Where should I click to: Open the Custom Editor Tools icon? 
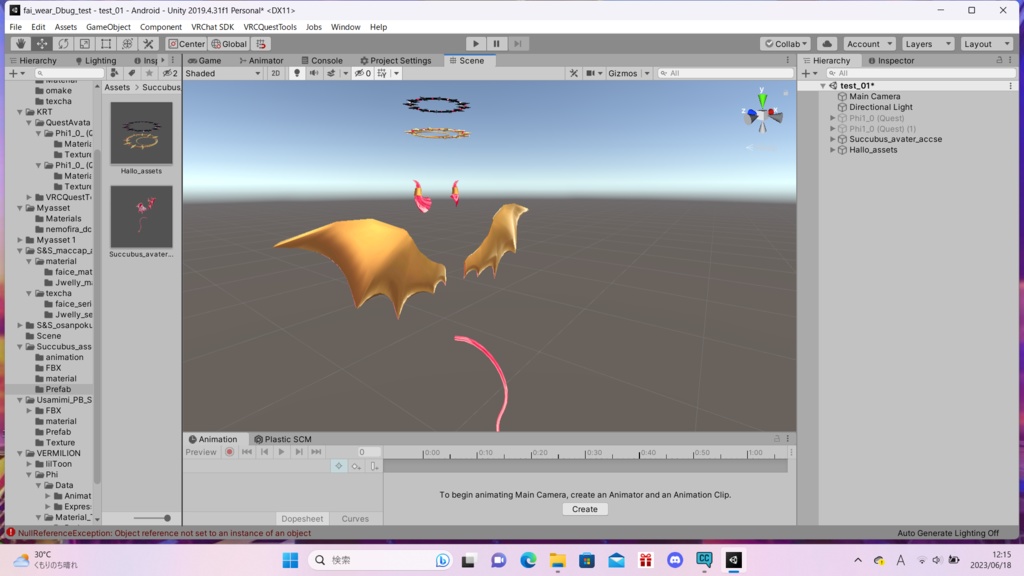[148, 44]
